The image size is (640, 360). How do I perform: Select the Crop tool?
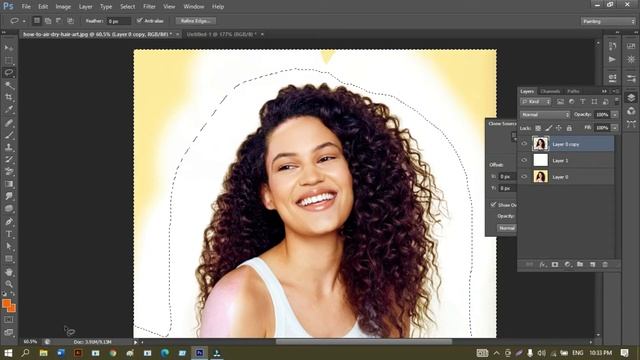[9, 97]
